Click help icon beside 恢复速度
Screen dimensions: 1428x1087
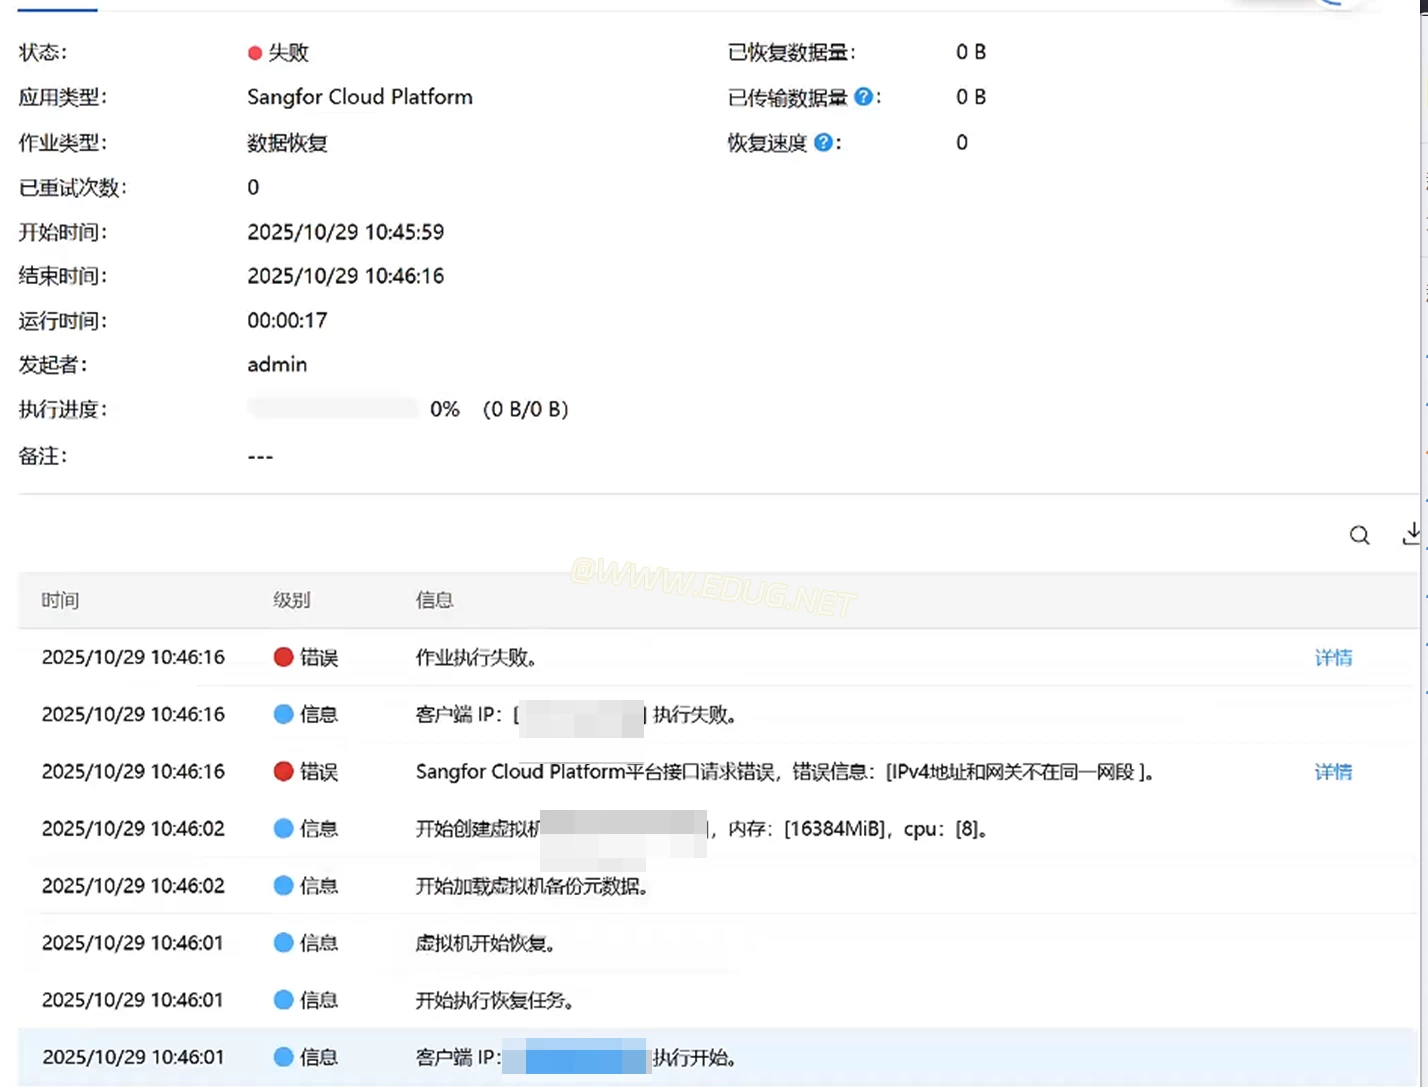coord(823,142)
